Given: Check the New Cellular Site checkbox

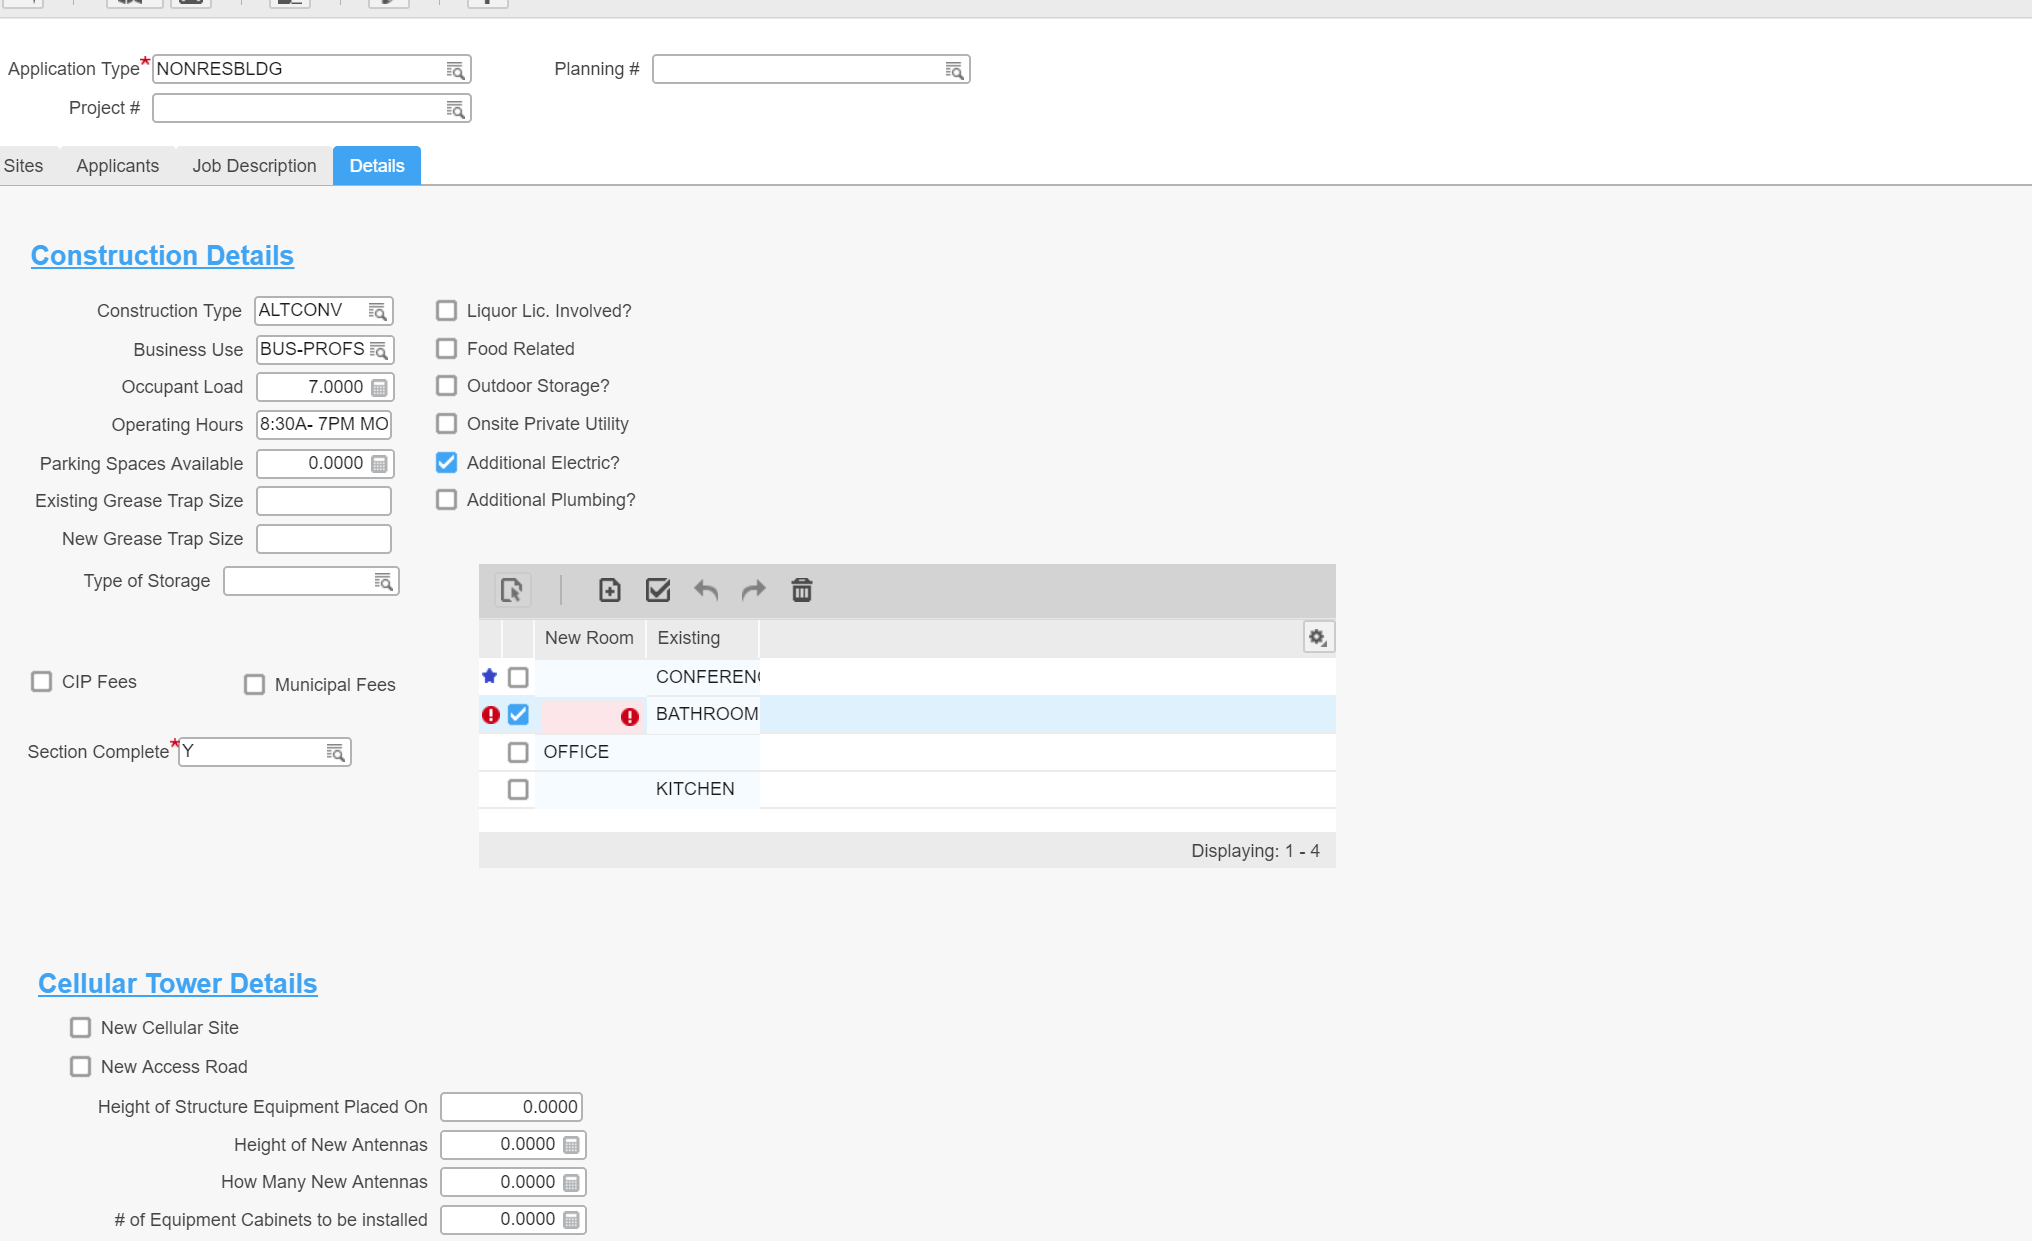Looking at the screenshot, I should point(81,1028).
